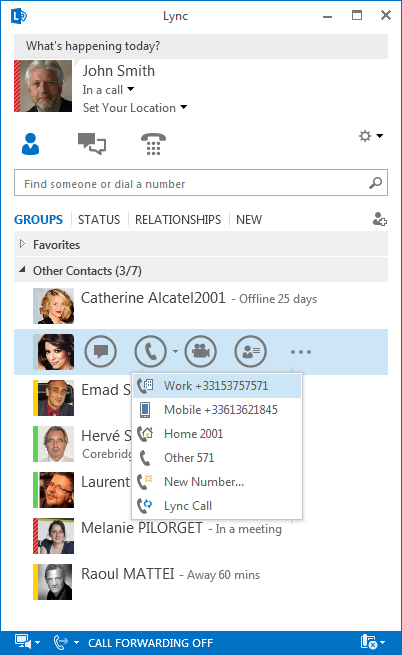This screenshot has height=655, width=402.
Task: View the selected contact's card
Action: (x=250, y=351)
